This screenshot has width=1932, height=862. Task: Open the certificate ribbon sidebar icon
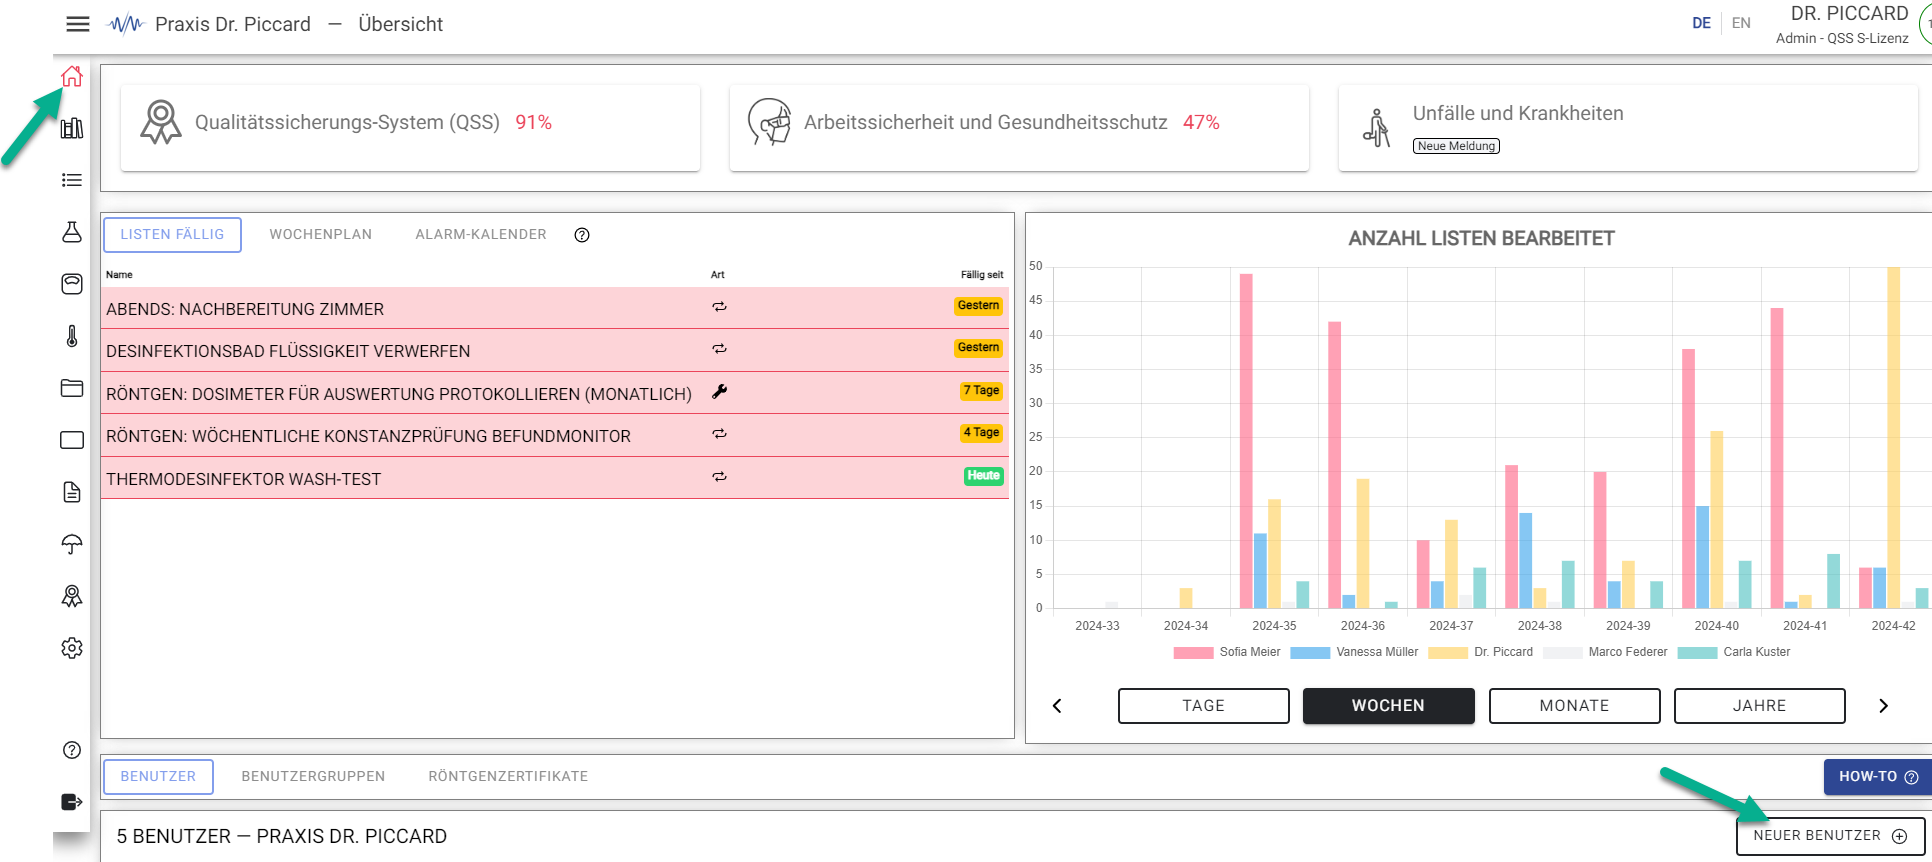[x=72, y=596]
